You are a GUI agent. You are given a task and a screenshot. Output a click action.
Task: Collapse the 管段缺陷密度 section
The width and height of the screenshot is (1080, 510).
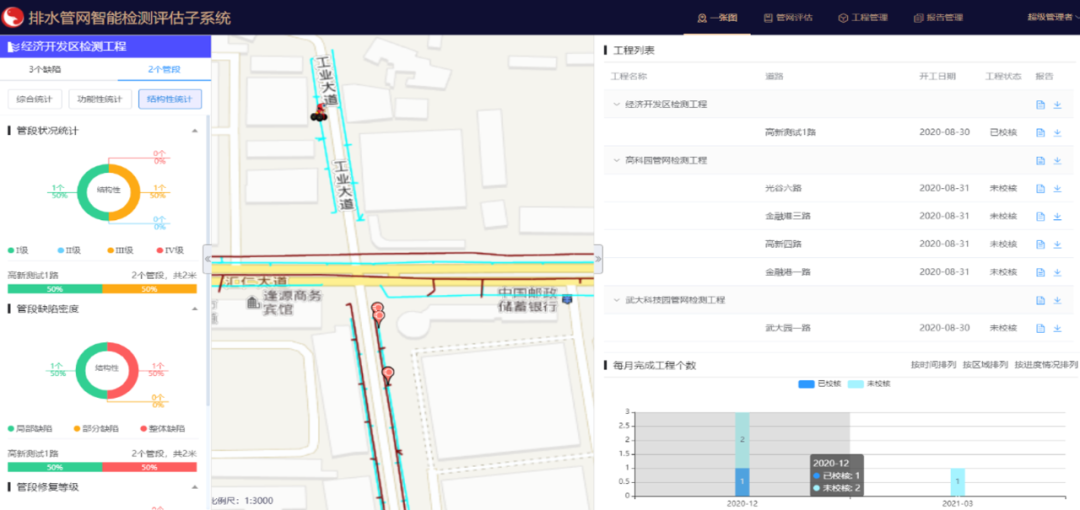point(193,309)
